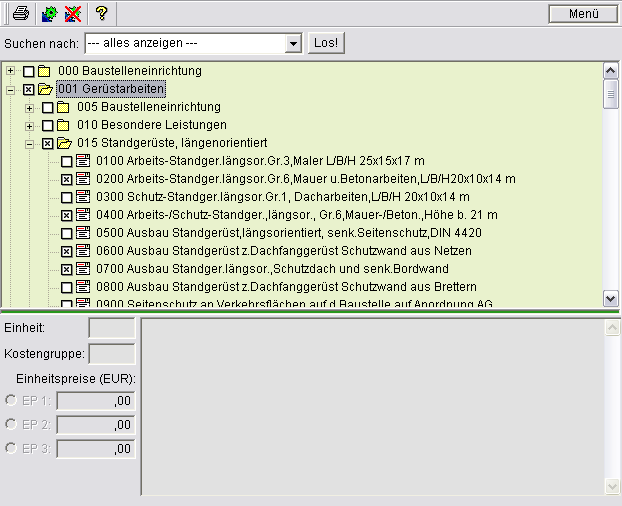The image size is (622, 506).
Task: Click the tree scrollbar thumb
Action: click(x=610, y=94)
